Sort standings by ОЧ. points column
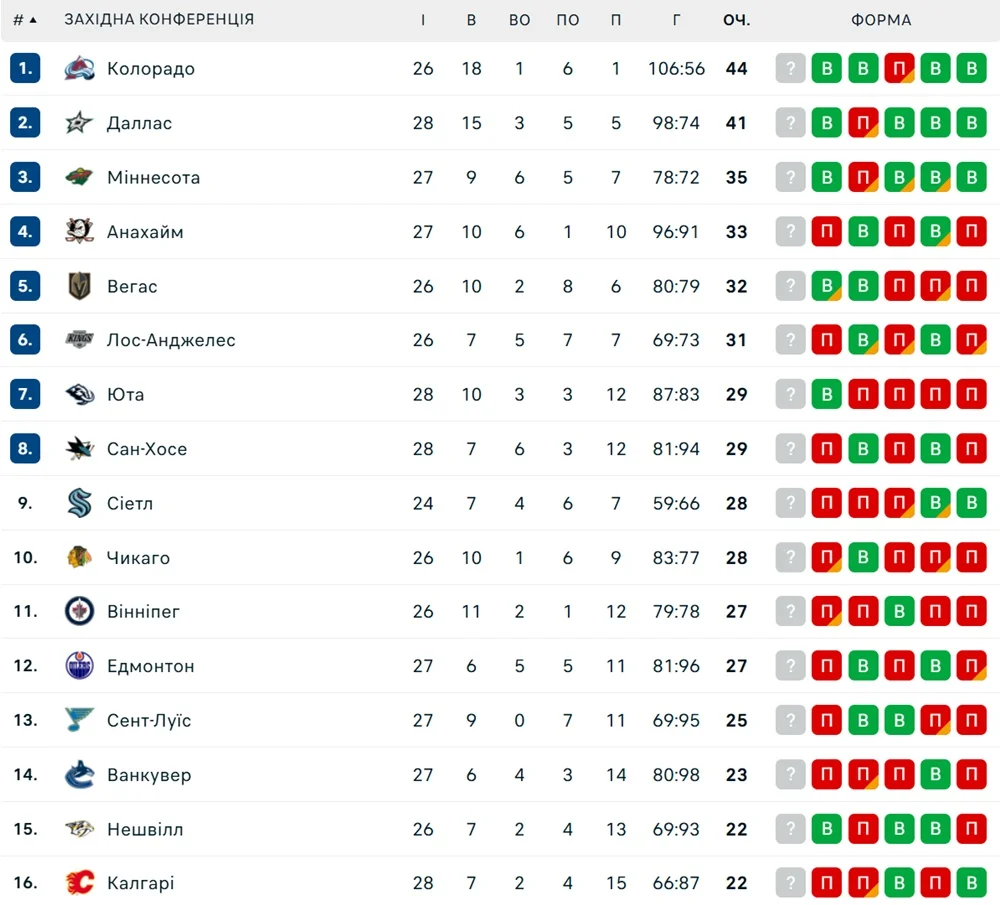Screen dimensions: 1000x905 [x=737, y=20]
